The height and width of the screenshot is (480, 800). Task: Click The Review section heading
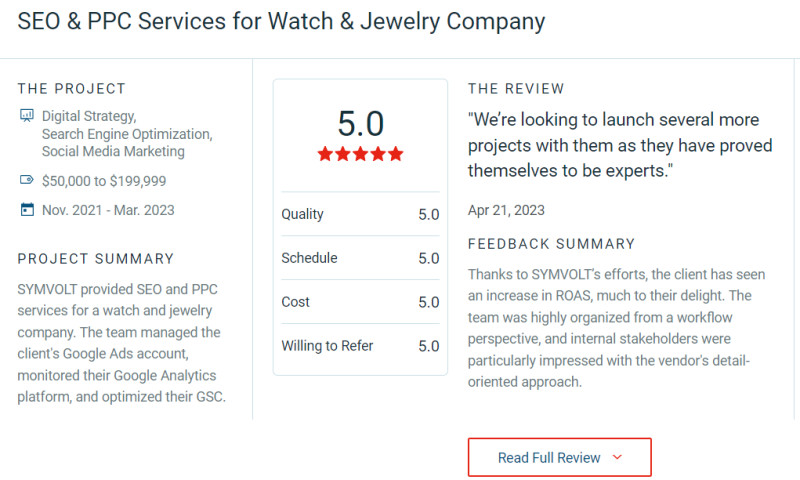516,89
